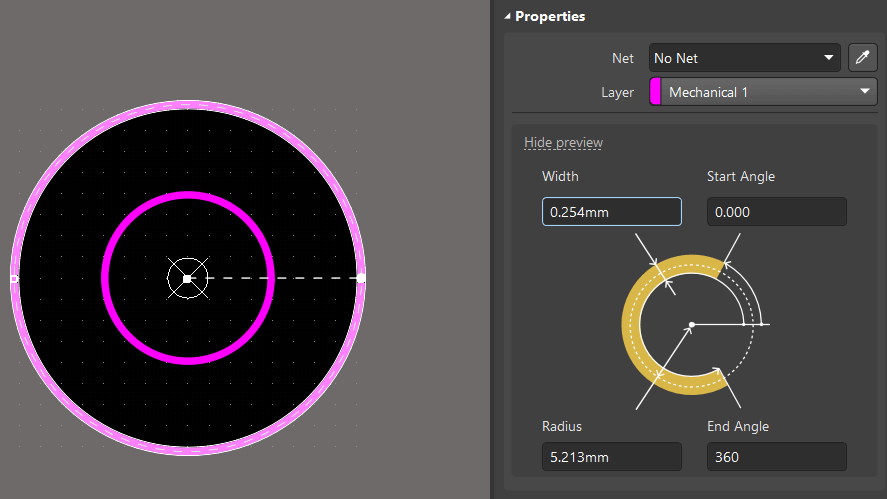Click the center dot in preview diagram
The image size is (887, 499).
pyautogui.click(x=691, y=325)
